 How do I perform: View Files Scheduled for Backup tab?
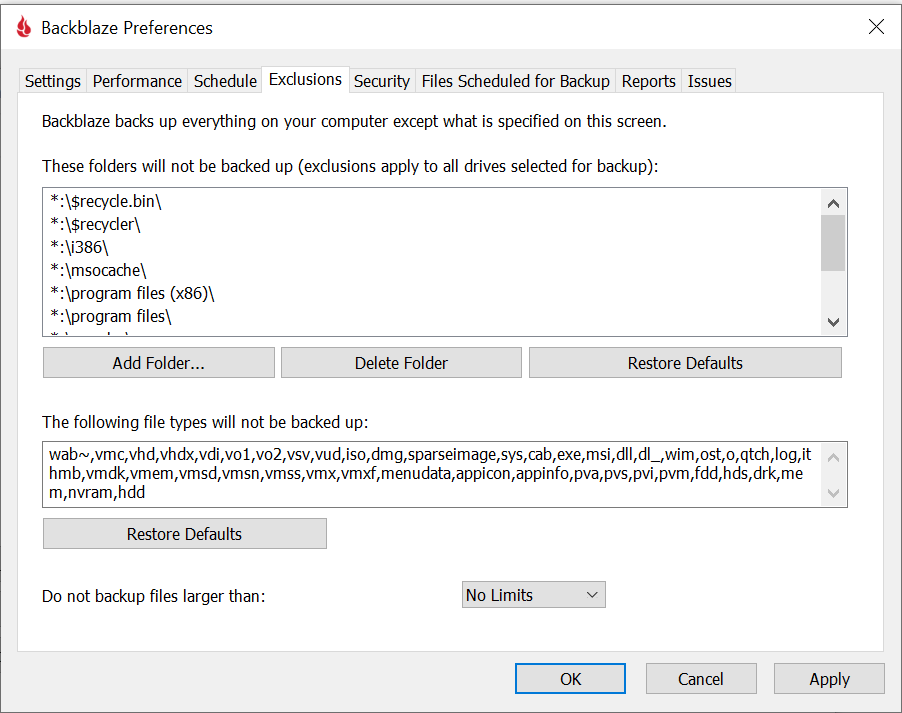point(515,81)
